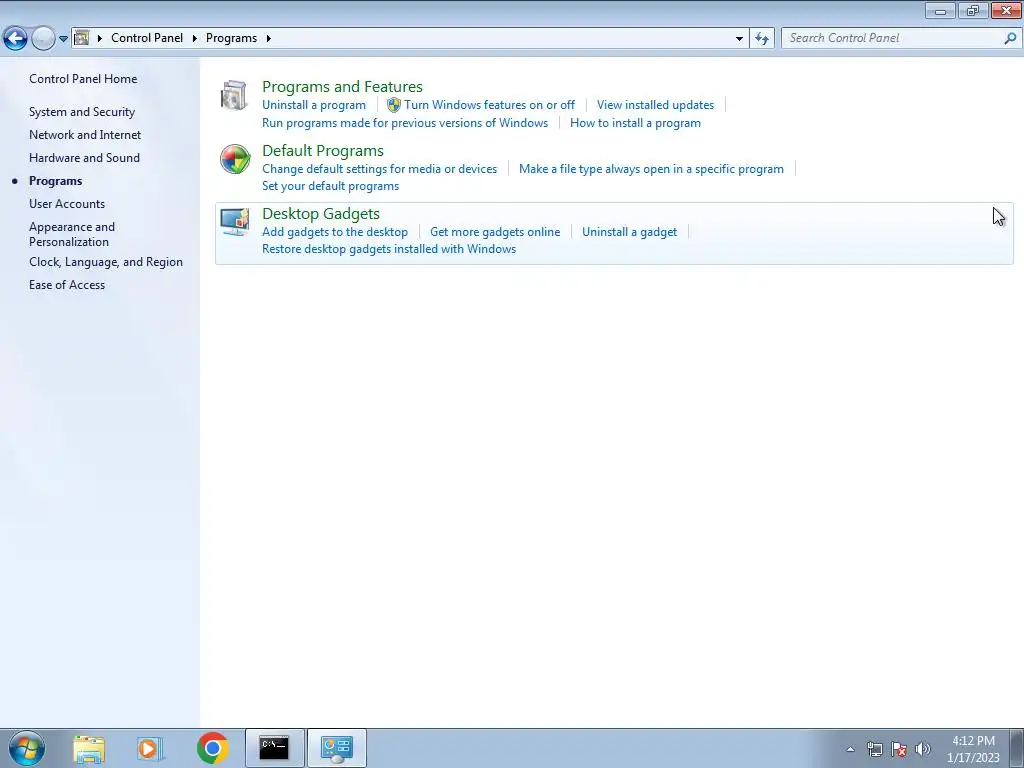Select Control Panel in the breadcrumb
Image resolution: width=1024 pixels, height=768 pixels.
click(x=147, y=38)
